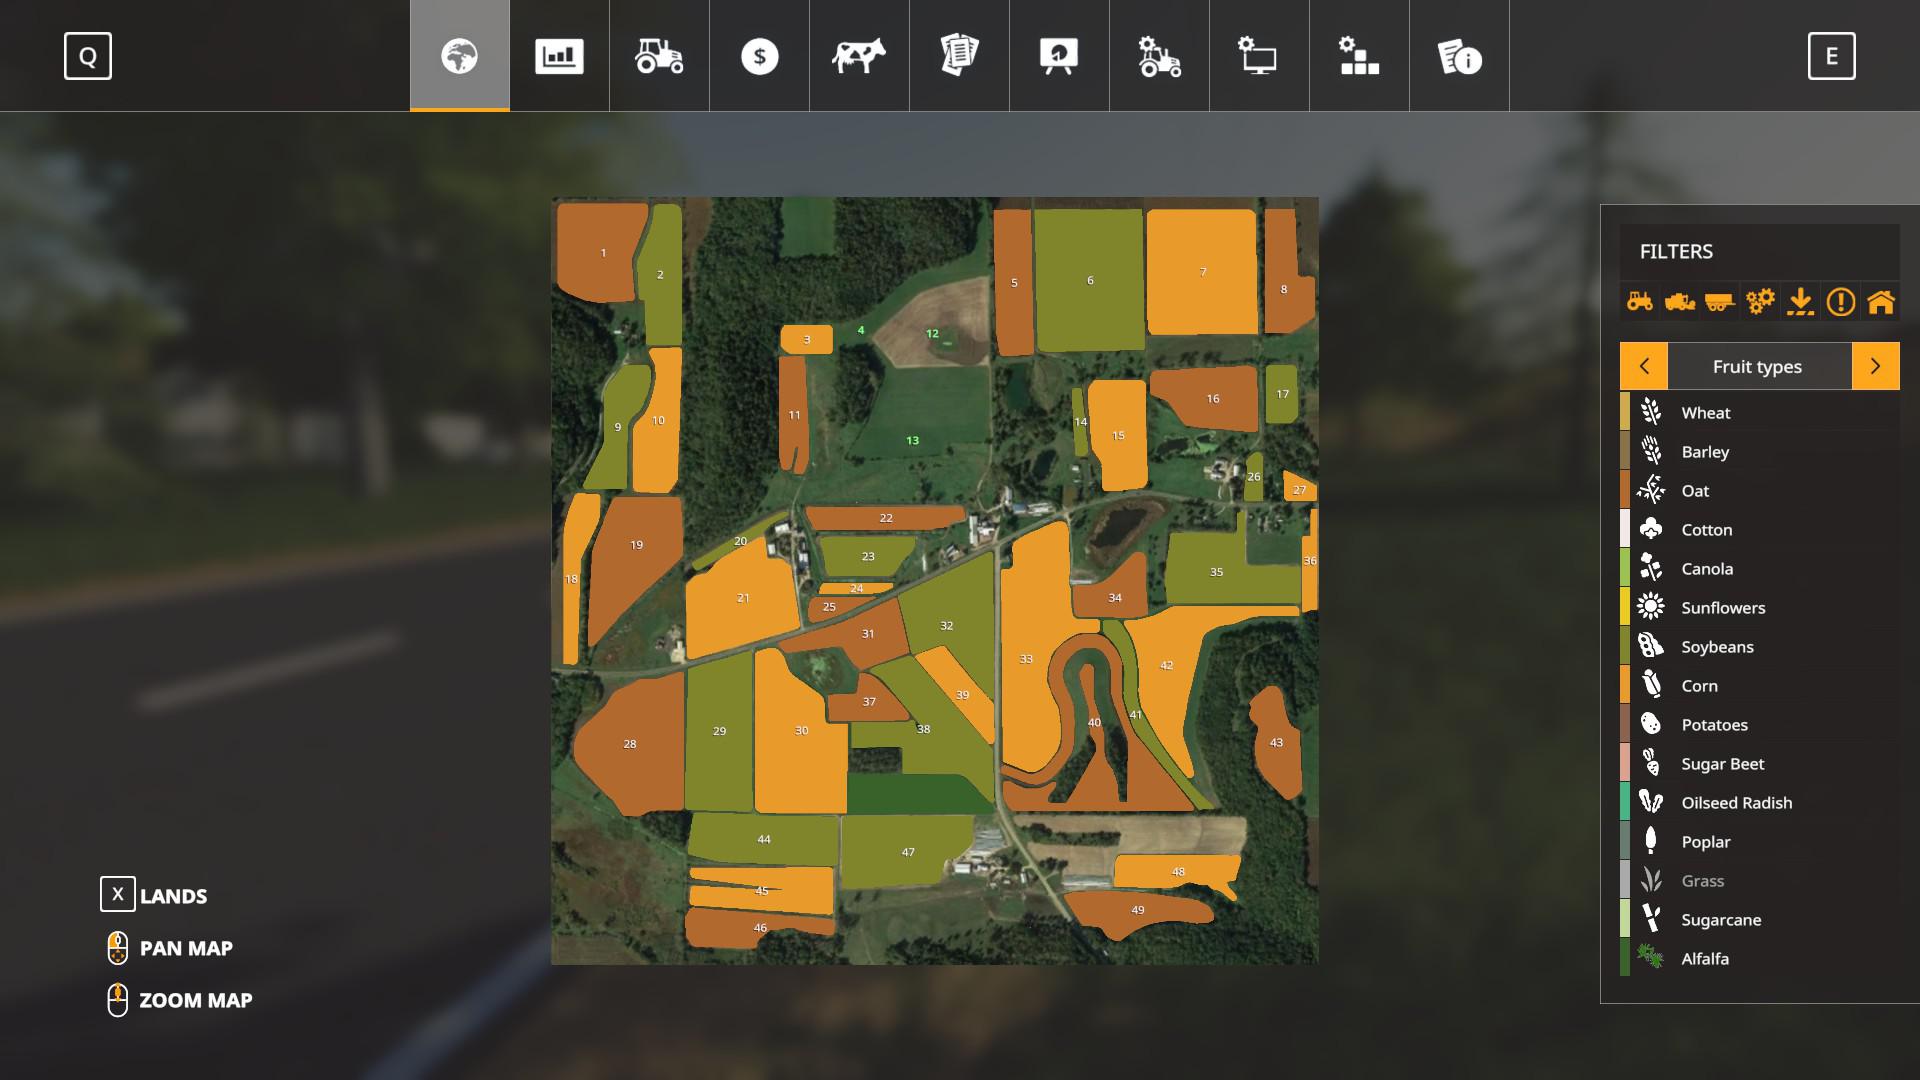The width and height of the screenshot is (1920, 1080).
Task: Toggle the exclamation mark filter icon
Action: tap(1840, 301)
